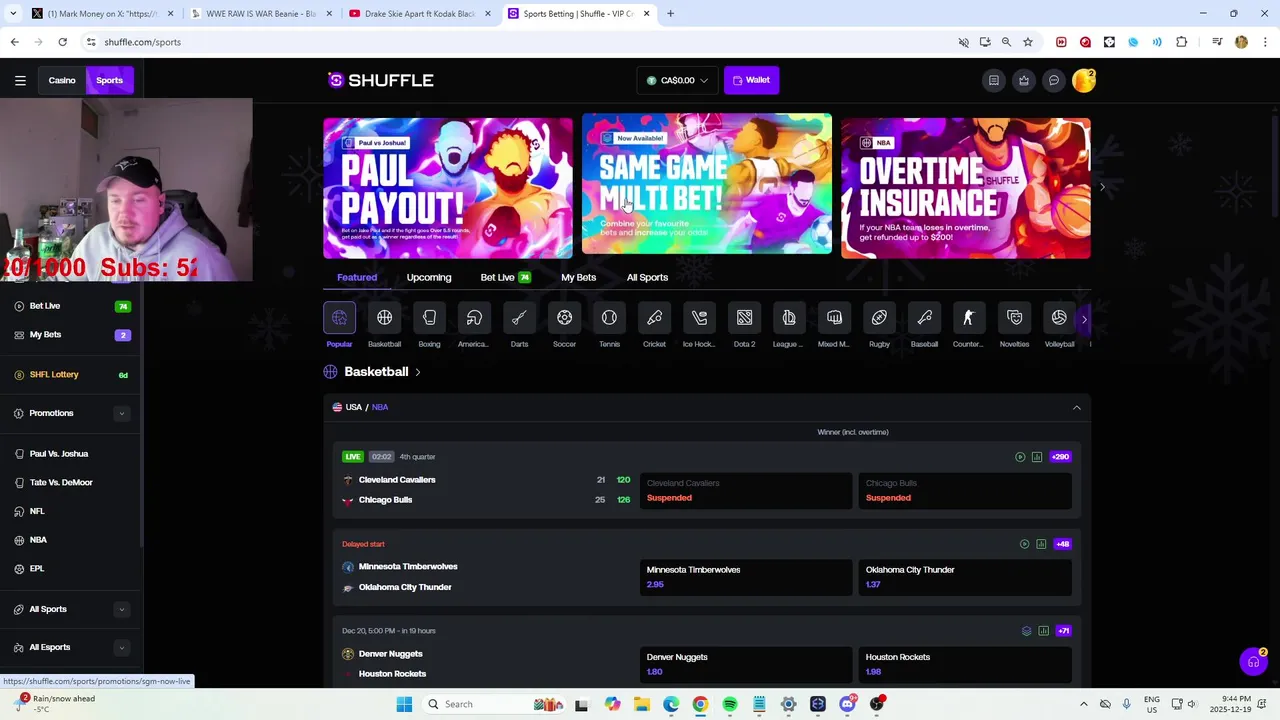
Task: Open the My Bets tab
Action: click(x=578, y=277)
